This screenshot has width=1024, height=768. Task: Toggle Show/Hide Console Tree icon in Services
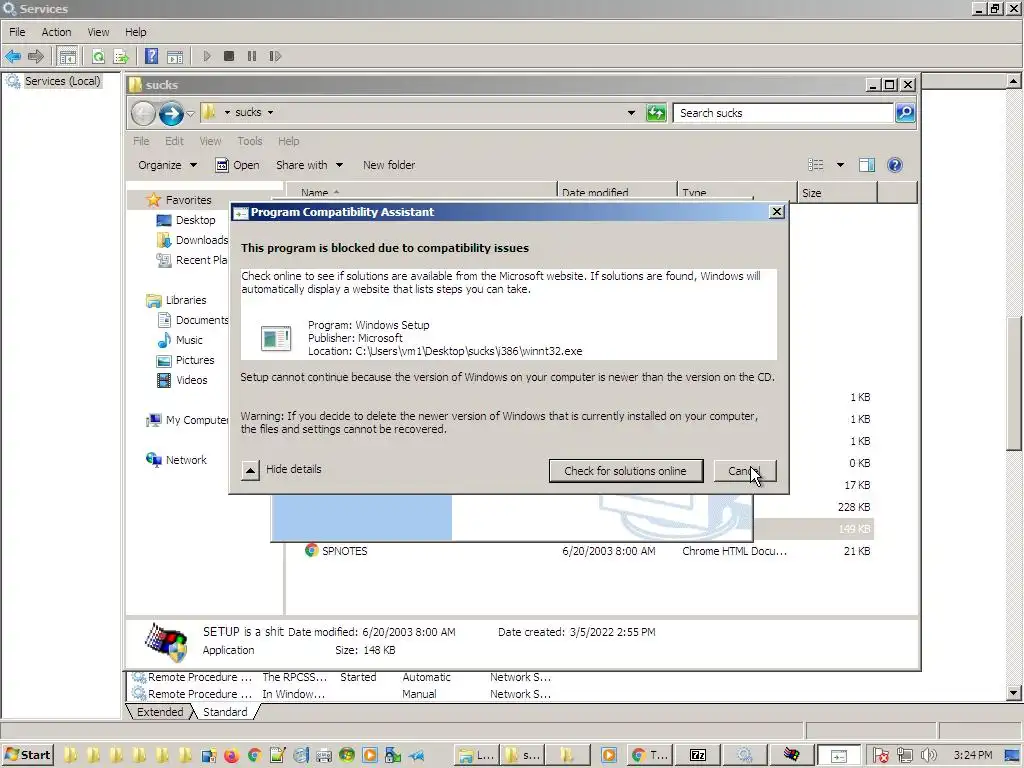coord(67,56)
